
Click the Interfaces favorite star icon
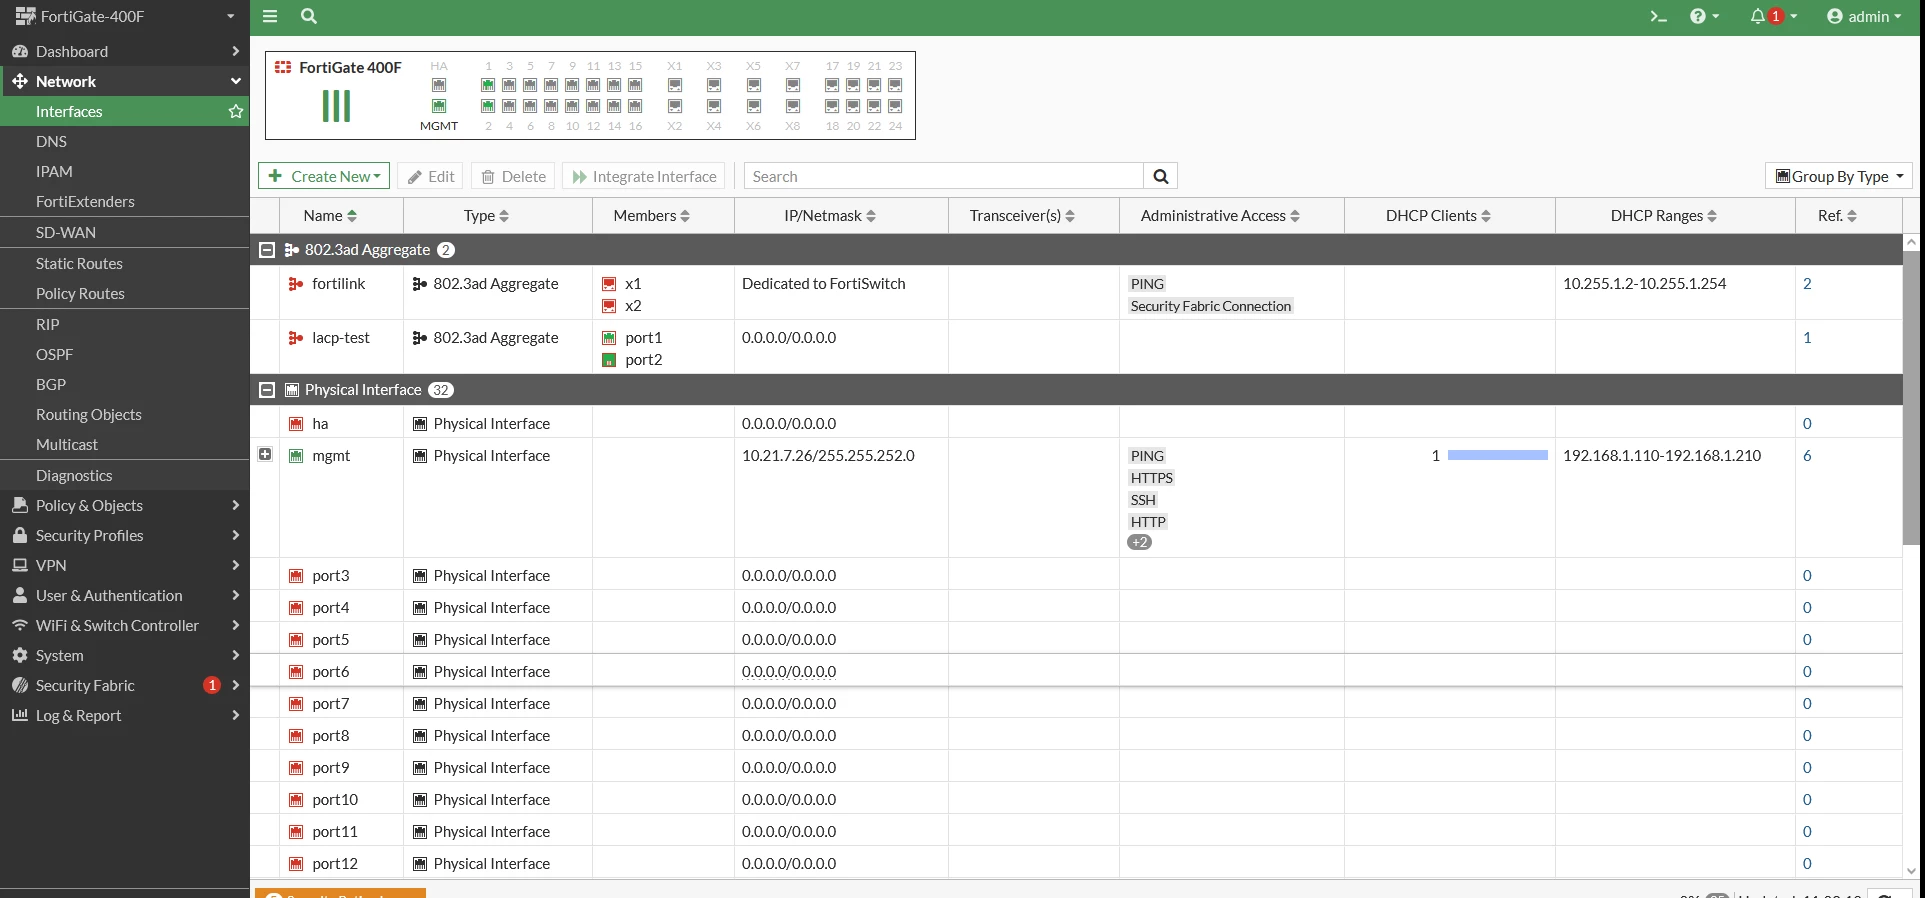(236, 111)
